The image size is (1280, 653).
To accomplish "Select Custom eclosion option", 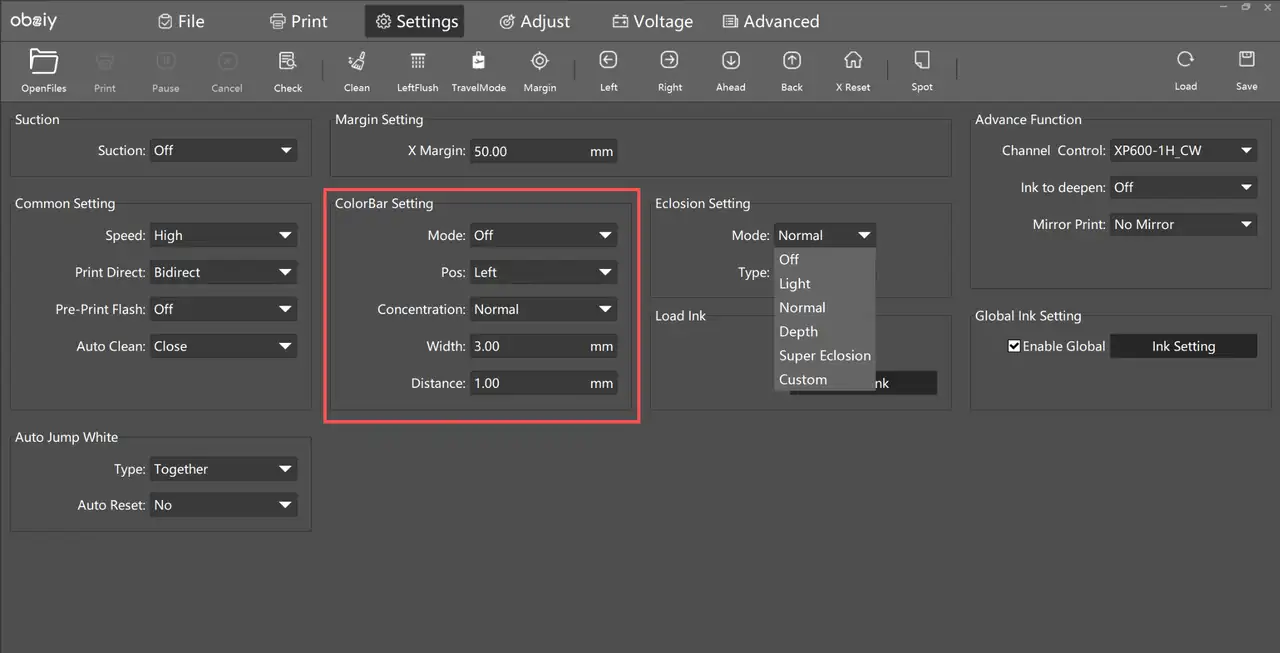I will 825,380.
